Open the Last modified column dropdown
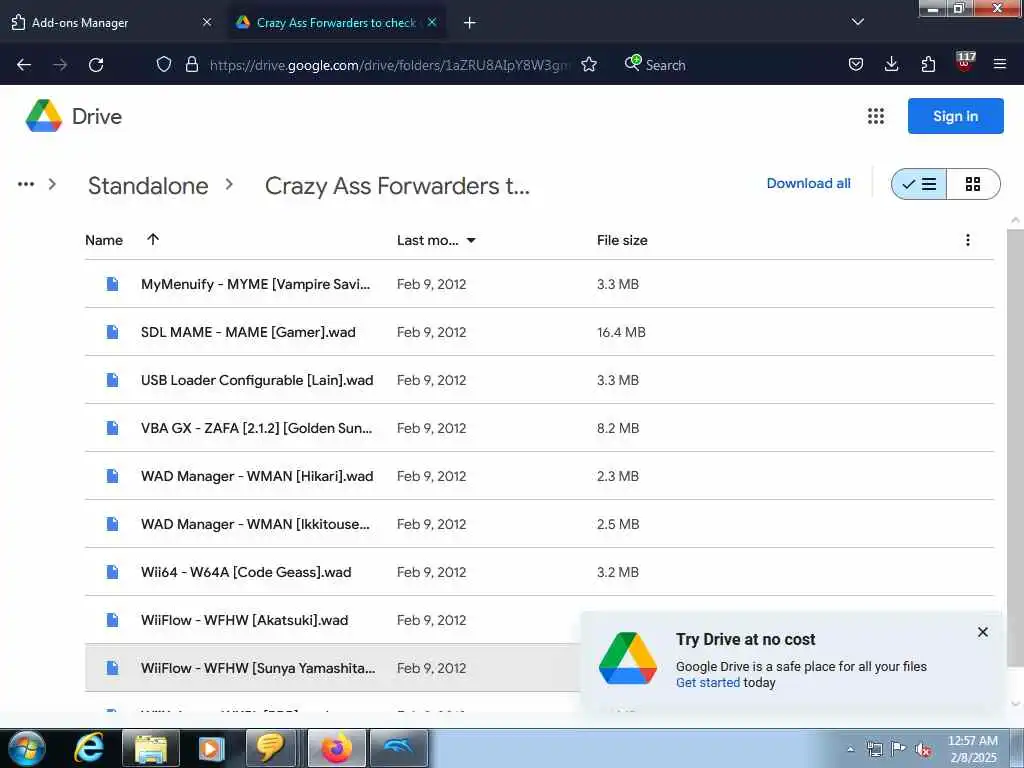The height and width of the screenshot is (768, 1024). [x=471, y=240]
